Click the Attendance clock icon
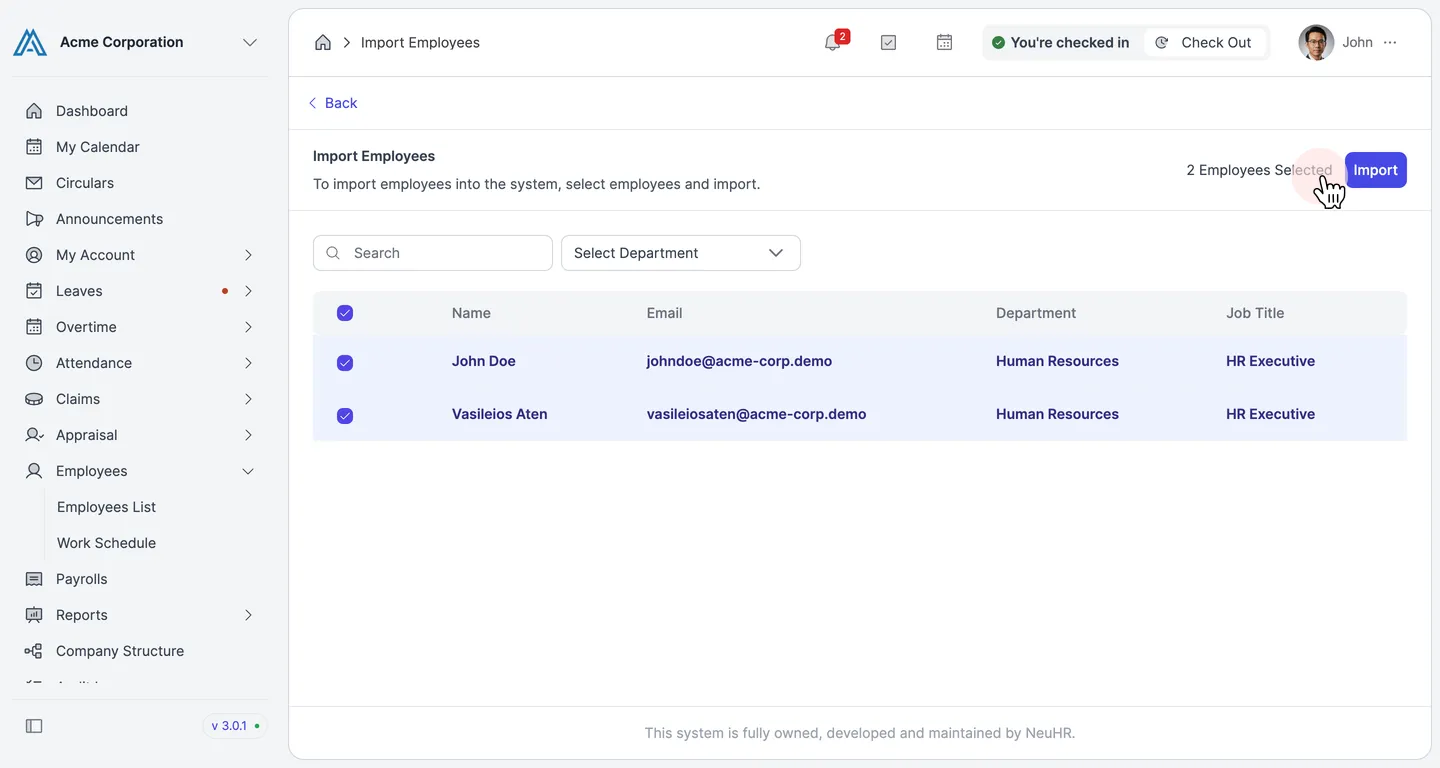Viewport: 1440px width, 768px height. tap(34, 363)
